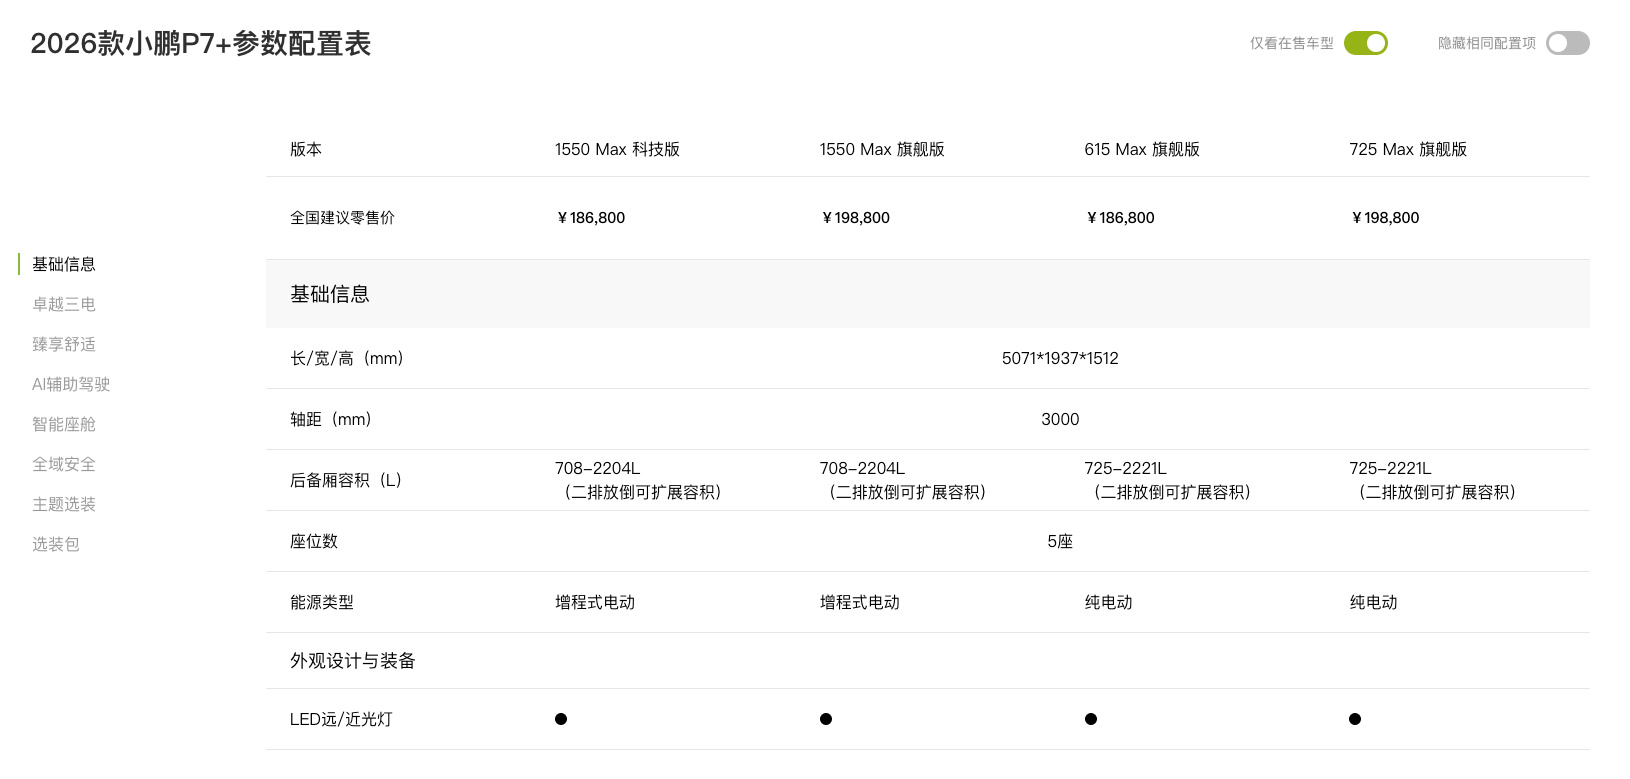
Task: Jump to 主题选装 section
Action: pyautogui.click(x=64, y=504)
